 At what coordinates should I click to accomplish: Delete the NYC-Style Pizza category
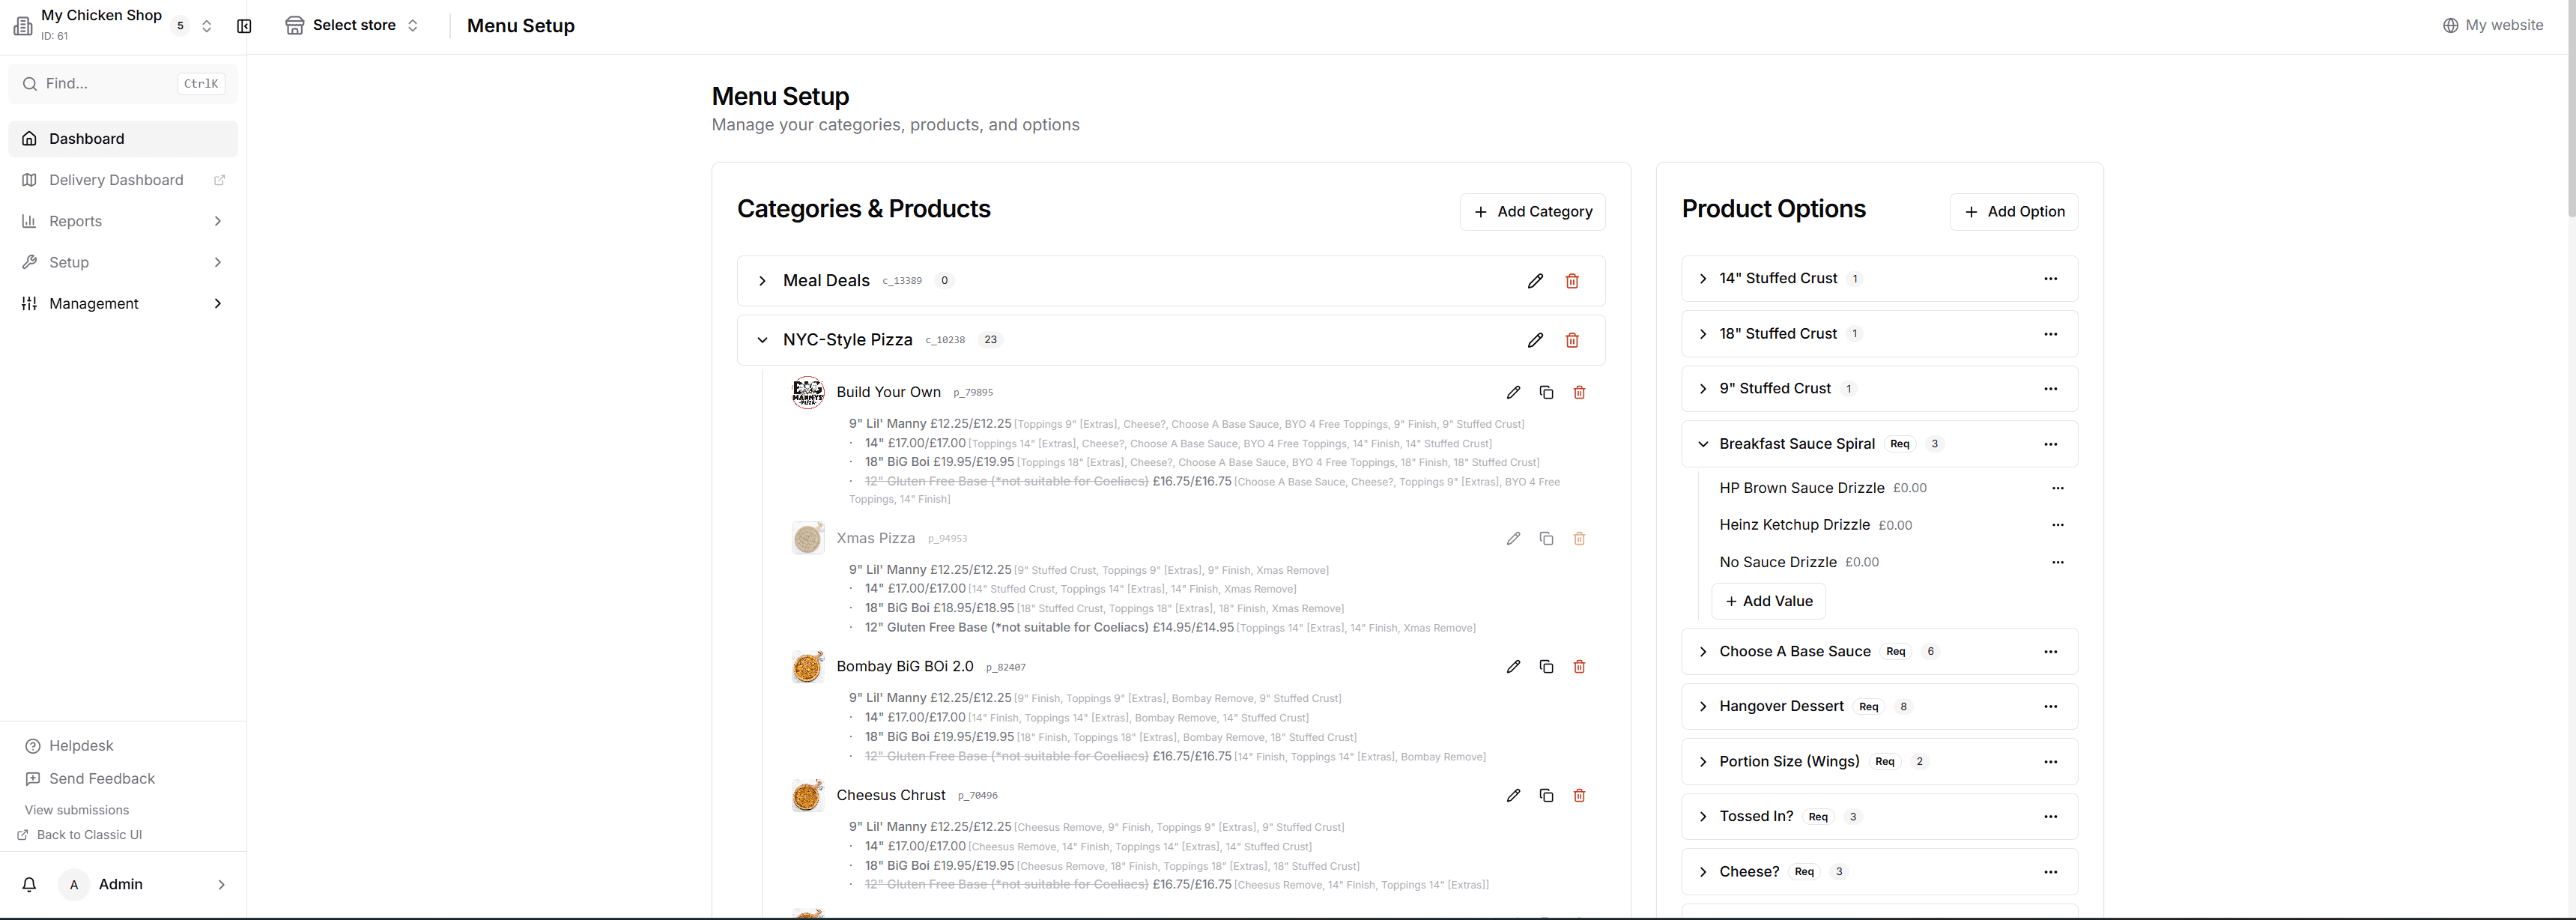pyautogui.click(x=1572, y=340)
